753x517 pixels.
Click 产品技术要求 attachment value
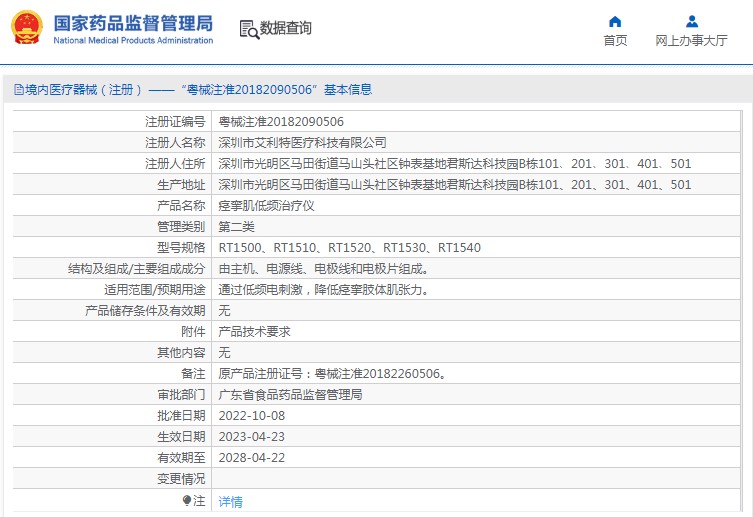pyautogui.click(x=255, y=332)
